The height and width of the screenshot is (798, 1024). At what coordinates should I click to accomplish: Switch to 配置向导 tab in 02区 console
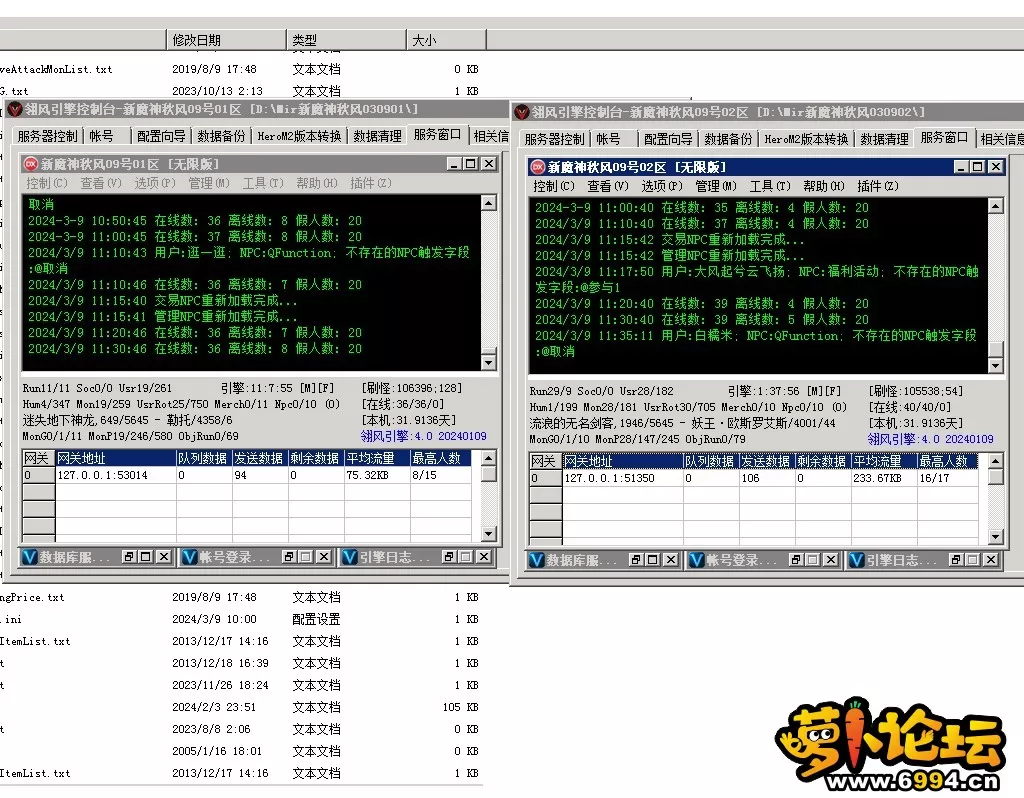(667, 139)
